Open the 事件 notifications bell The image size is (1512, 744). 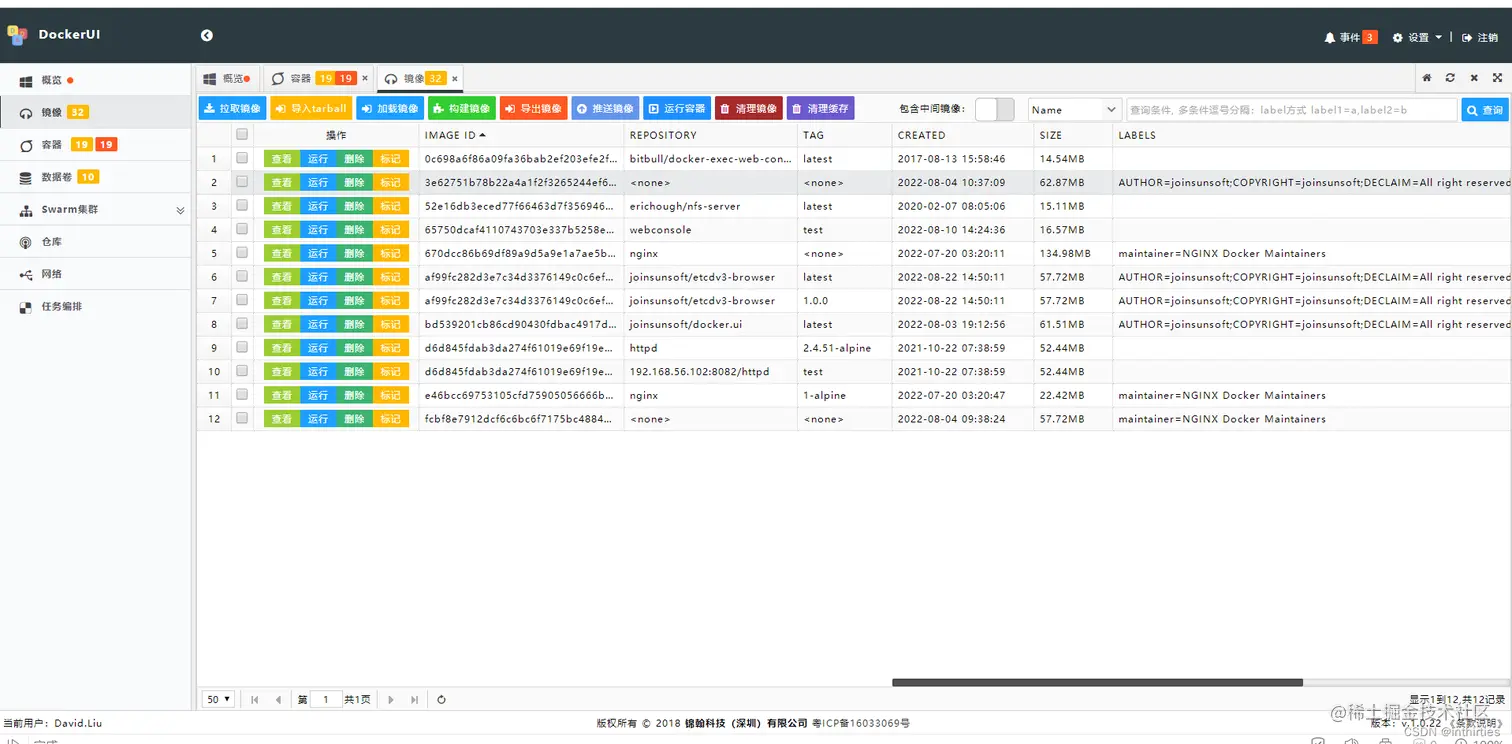click(1350, 37)
